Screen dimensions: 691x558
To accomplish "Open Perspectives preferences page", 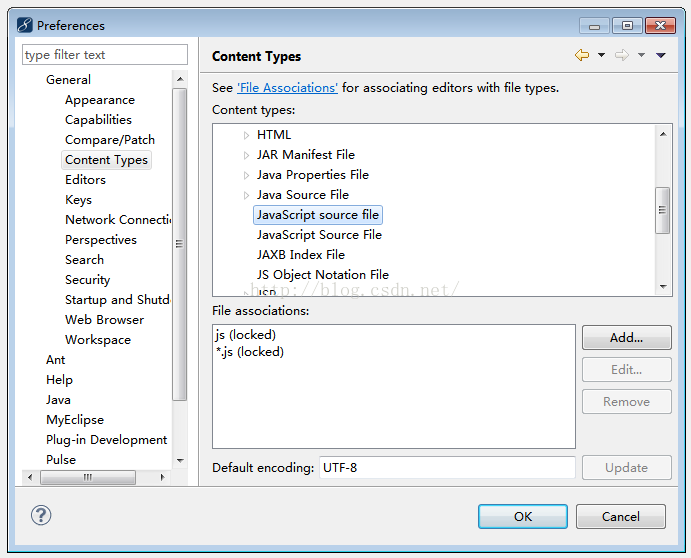I will tap(101, 240).
